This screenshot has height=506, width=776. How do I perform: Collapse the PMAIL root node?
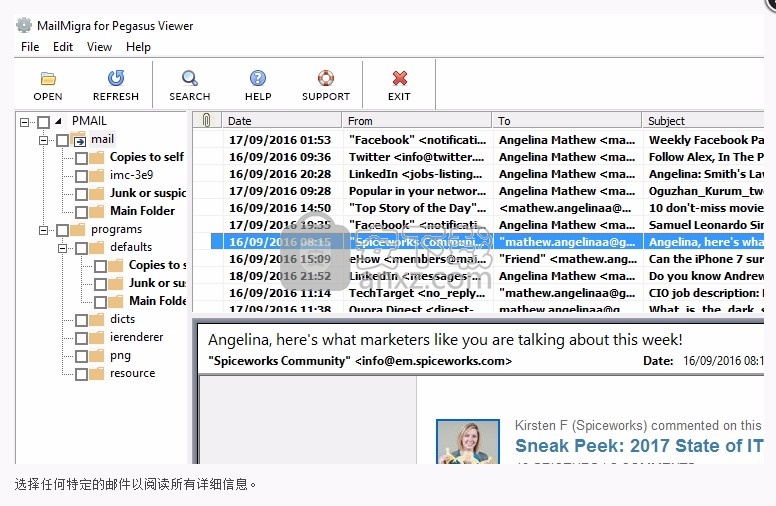coord(24,122)
